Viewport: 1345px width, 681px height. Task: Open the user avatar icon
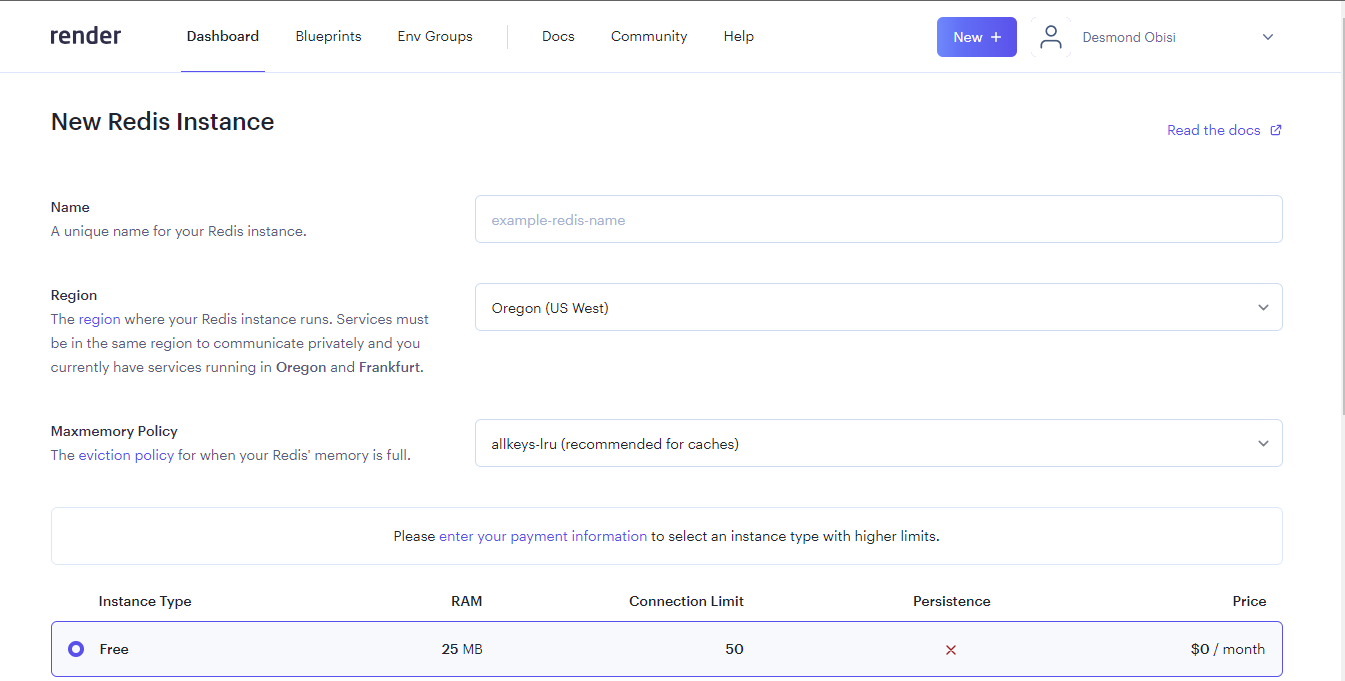pos(1050,37)
